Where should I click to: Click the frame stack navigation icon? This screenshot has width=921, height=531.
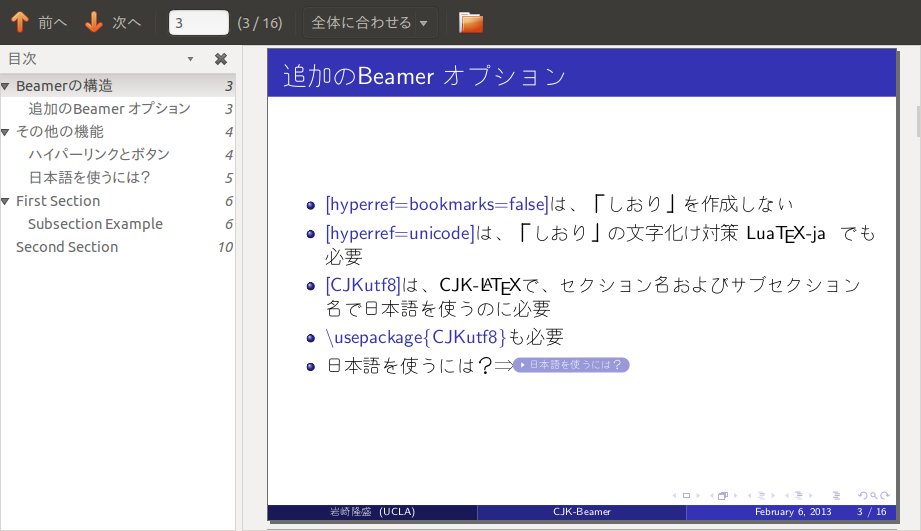(723, 495)
